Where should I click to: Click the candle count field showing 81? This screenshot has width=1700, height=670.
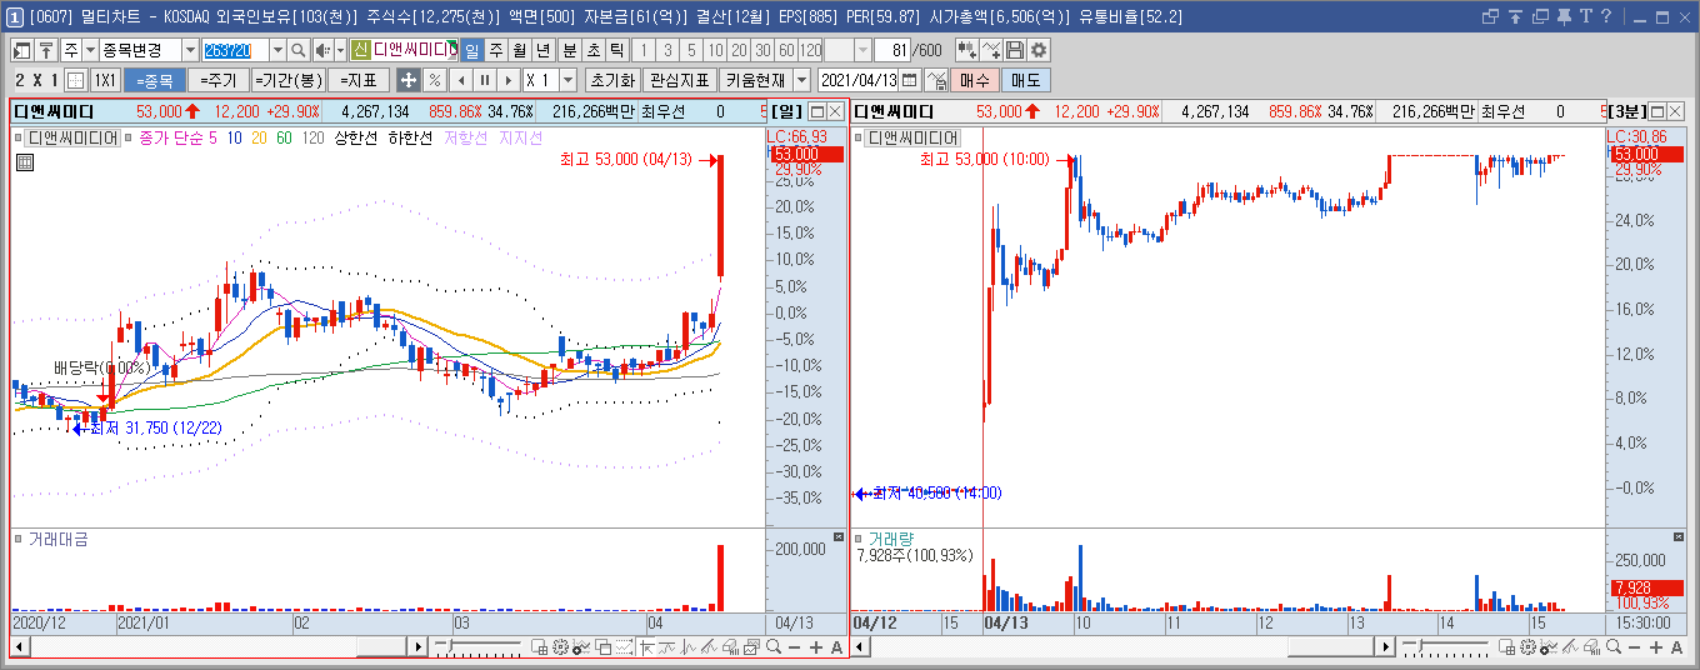tap(892, 50)
